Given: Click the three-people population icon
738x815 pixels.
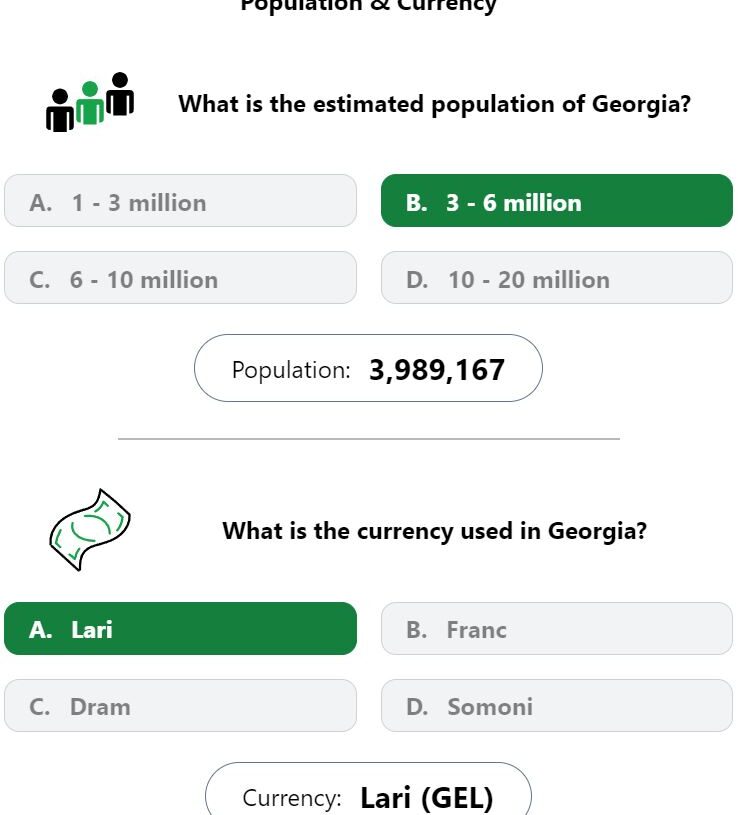Looking at the screenshot, I should tap(90, 102).
